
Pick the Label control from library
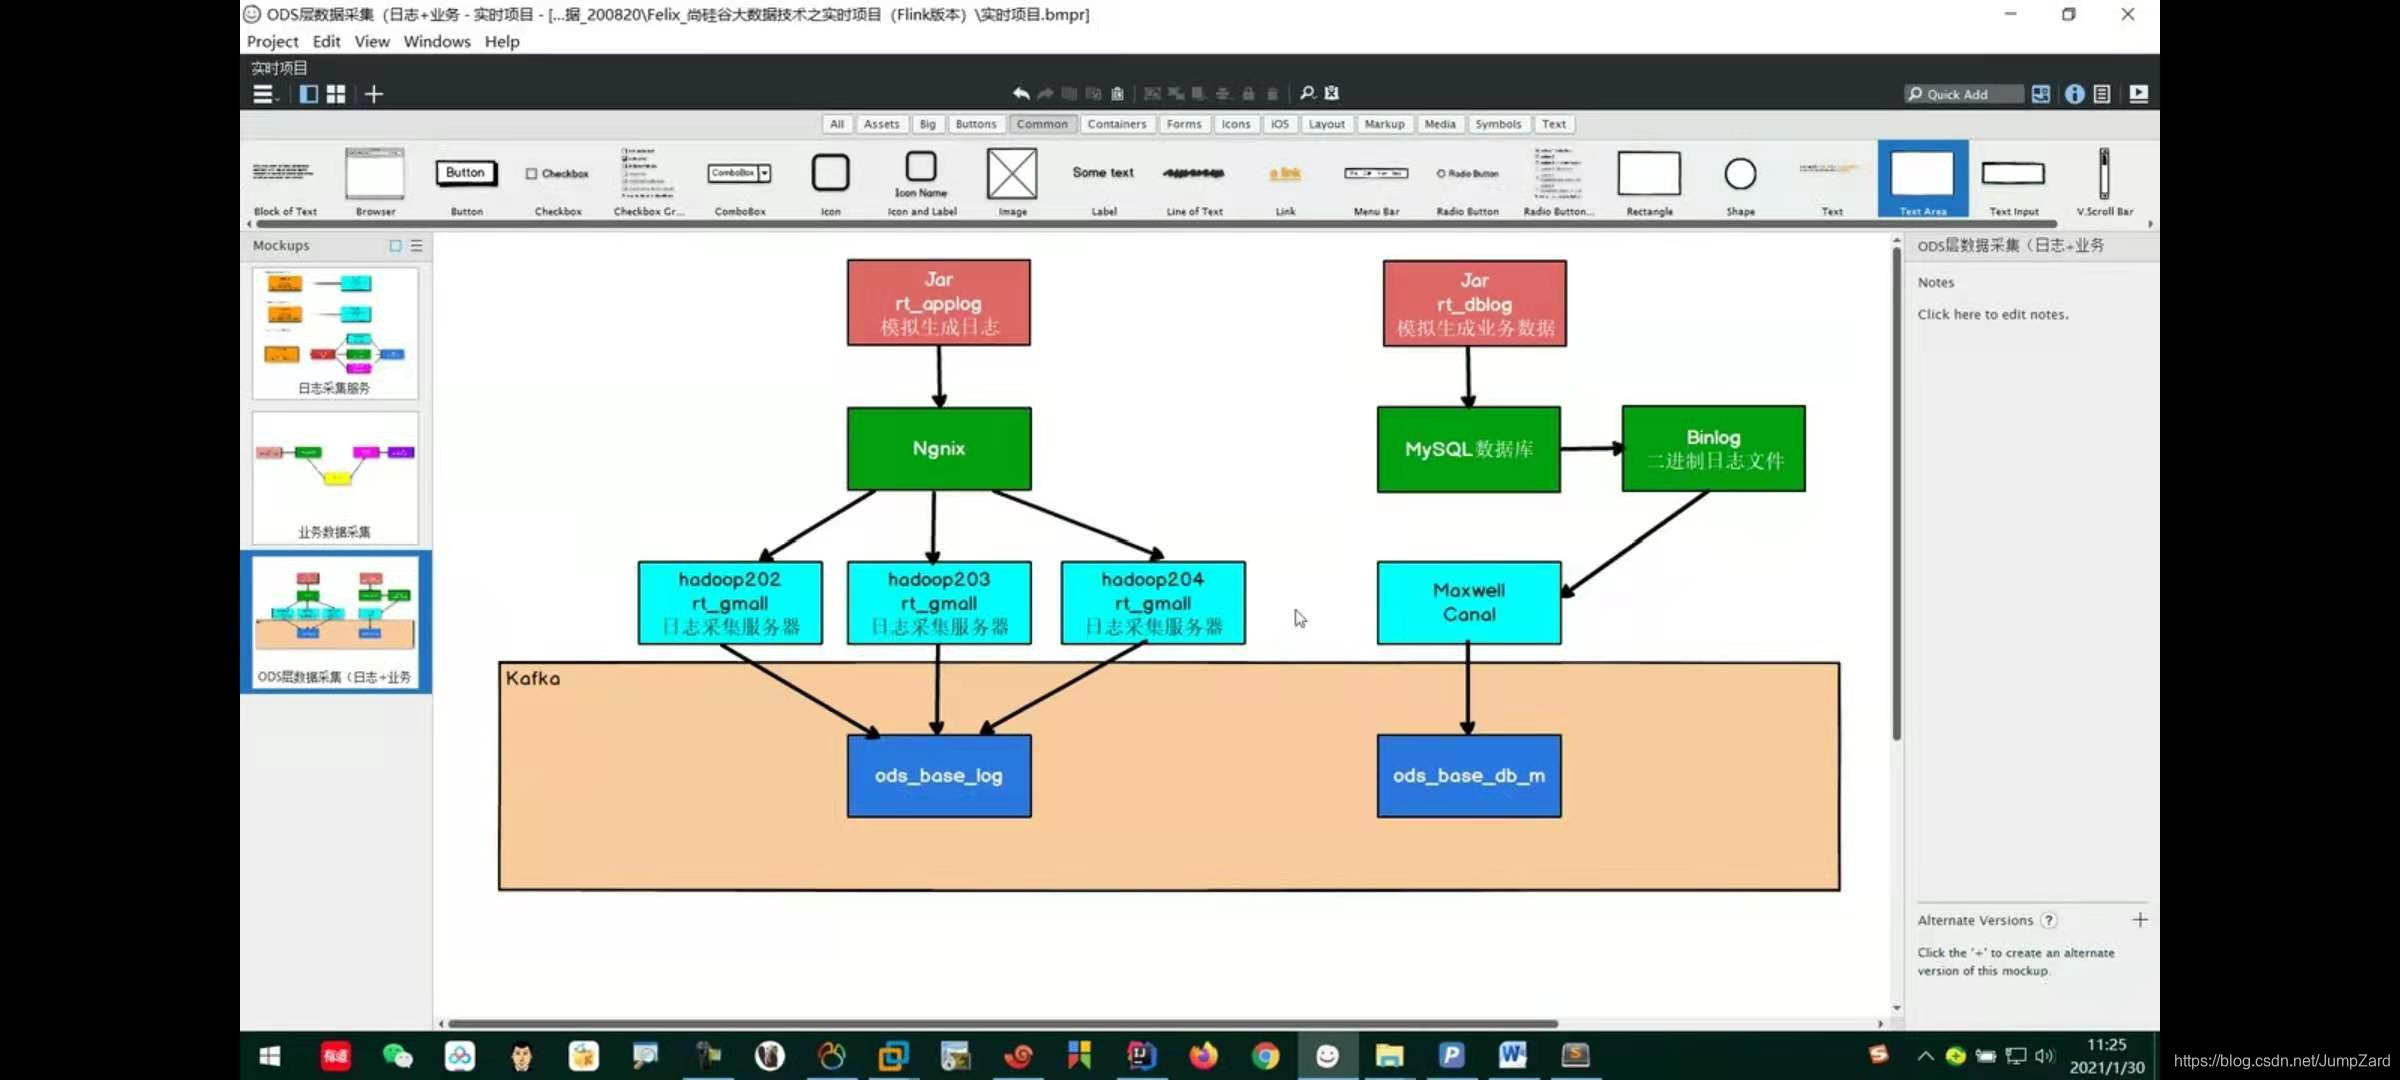(1104, 181)
